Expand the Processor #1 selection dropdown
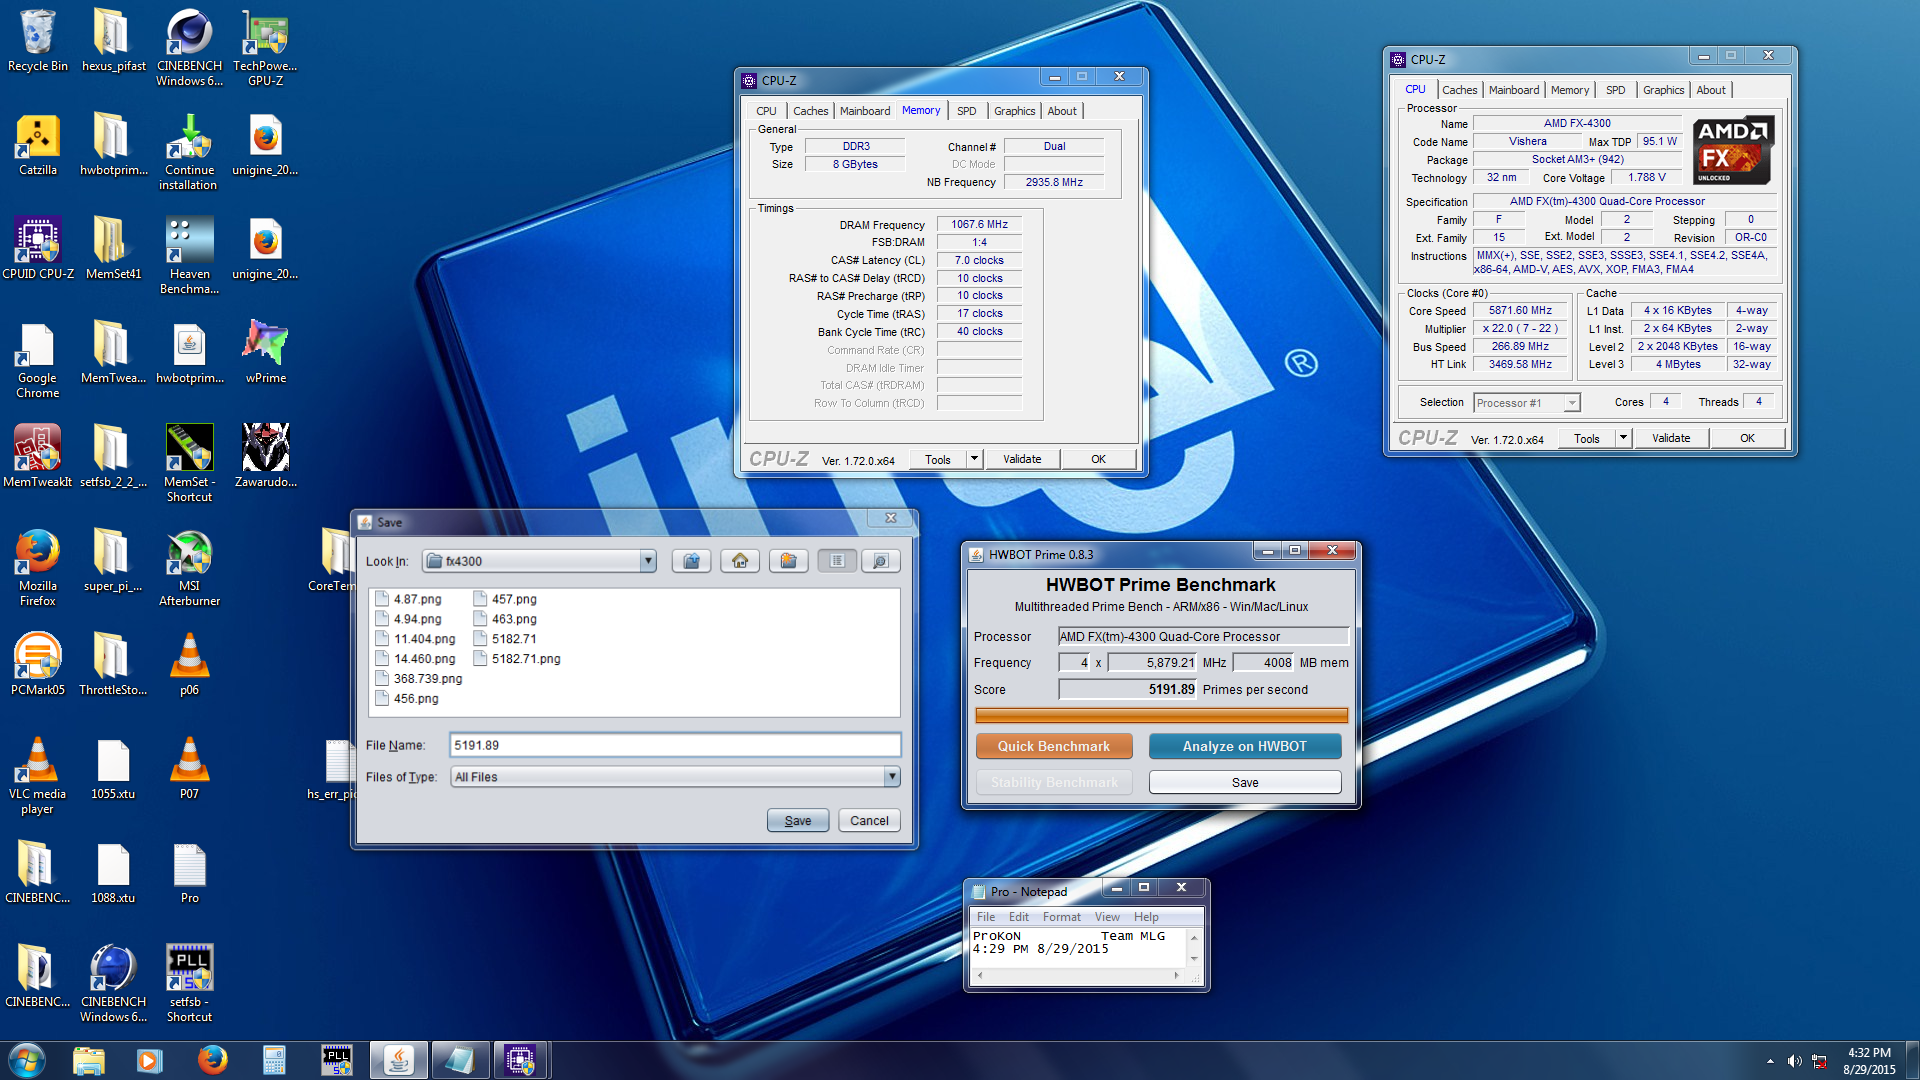Image resolution: width=1920 pixels, height=1080 pixels. (1572, 403)
